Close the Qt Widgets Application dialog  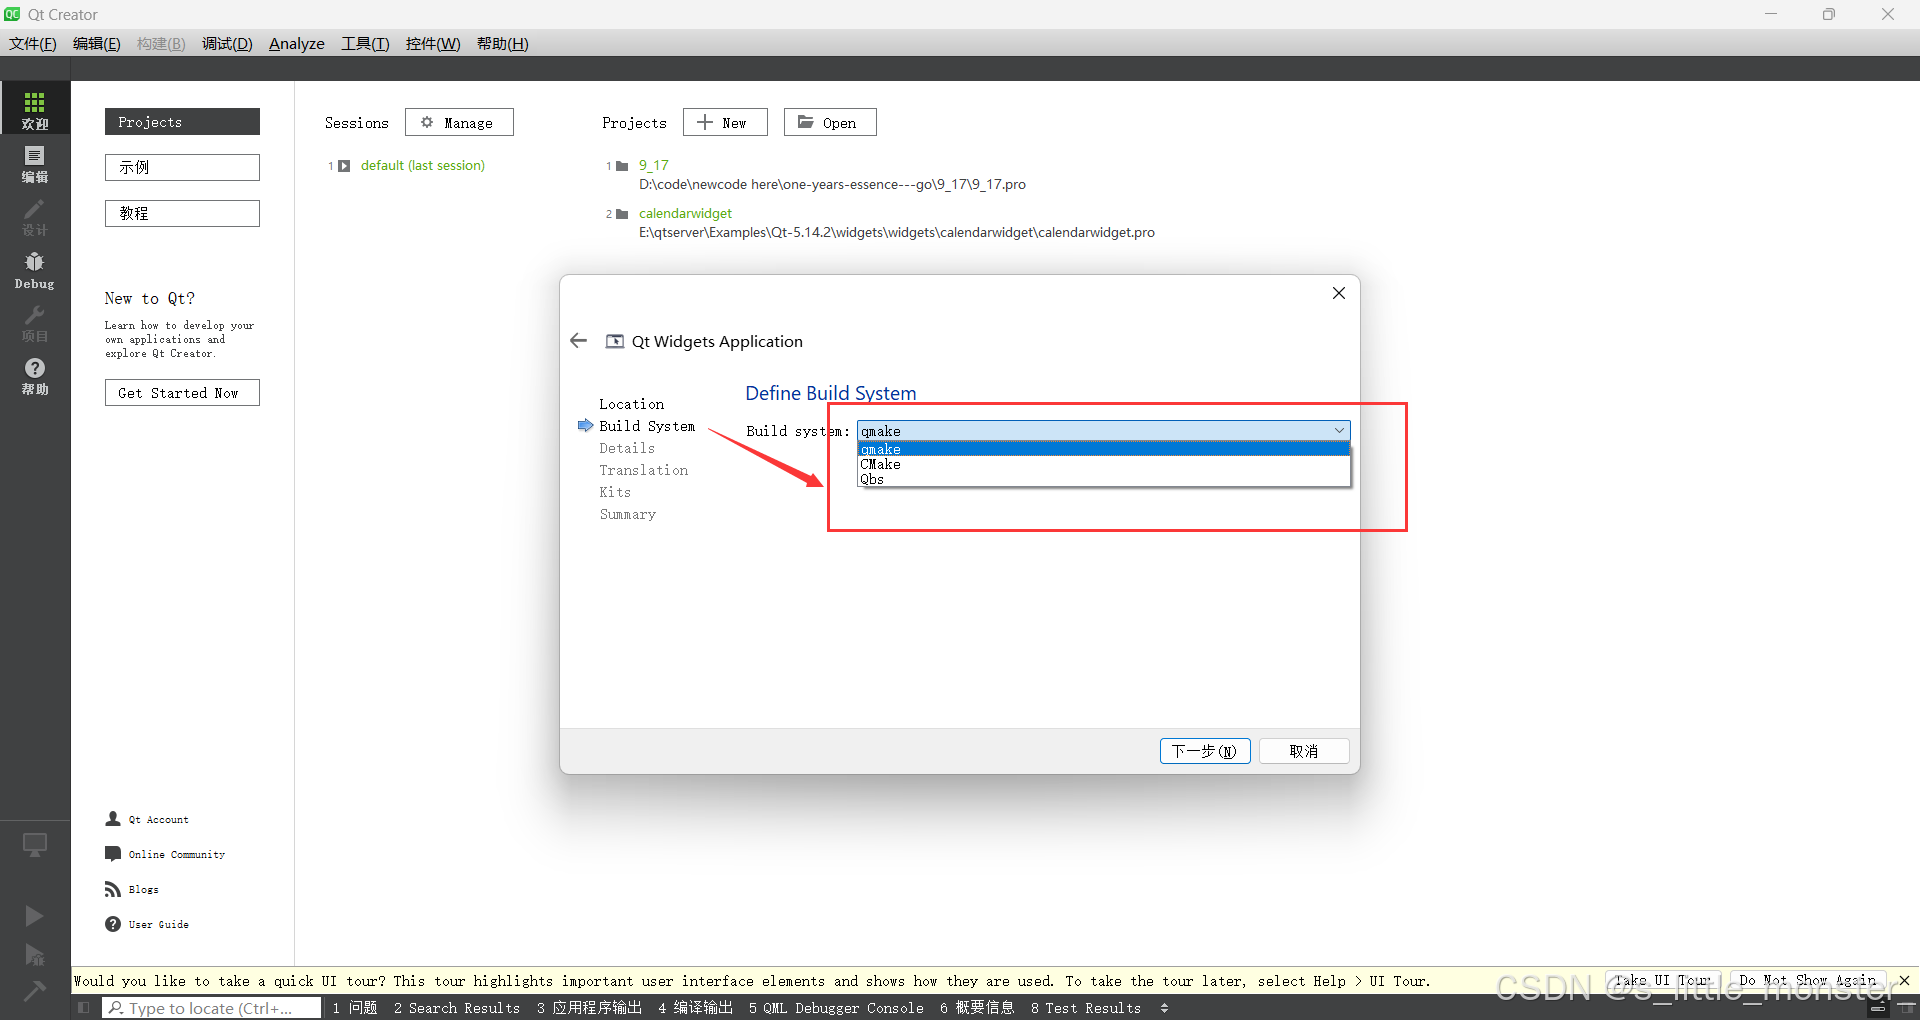click(1339, 293)
